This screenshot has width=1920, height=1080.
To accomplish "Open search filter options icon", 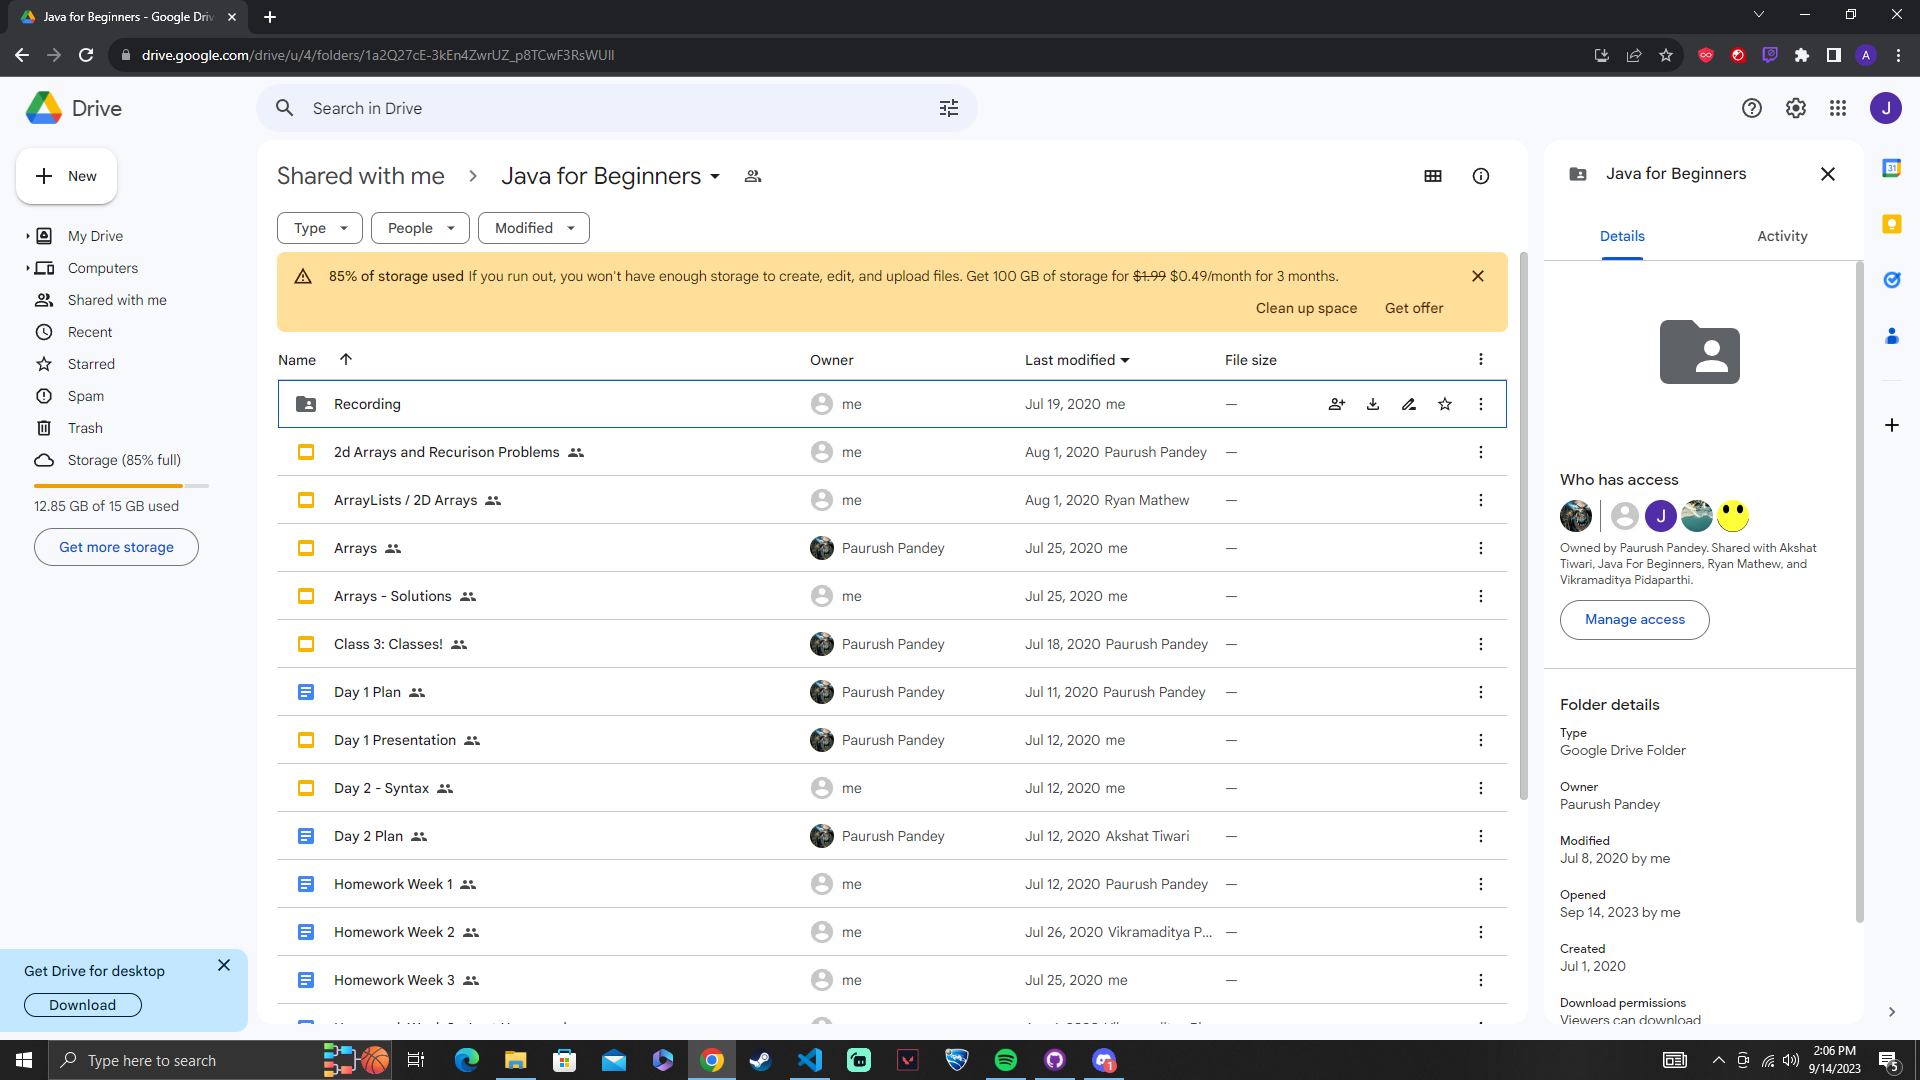I will click(949, 108).
